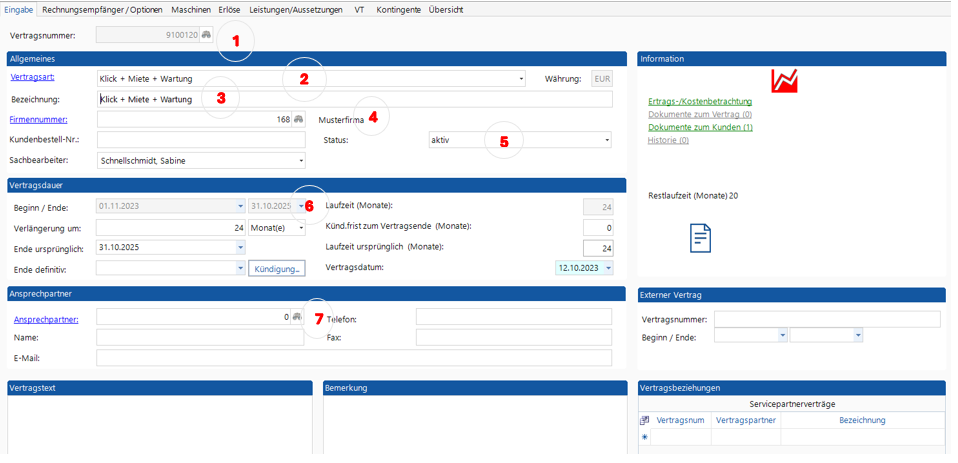
Task: Switch to Rechnungsempfänger / Optionen tab
Action: (102, 9)
